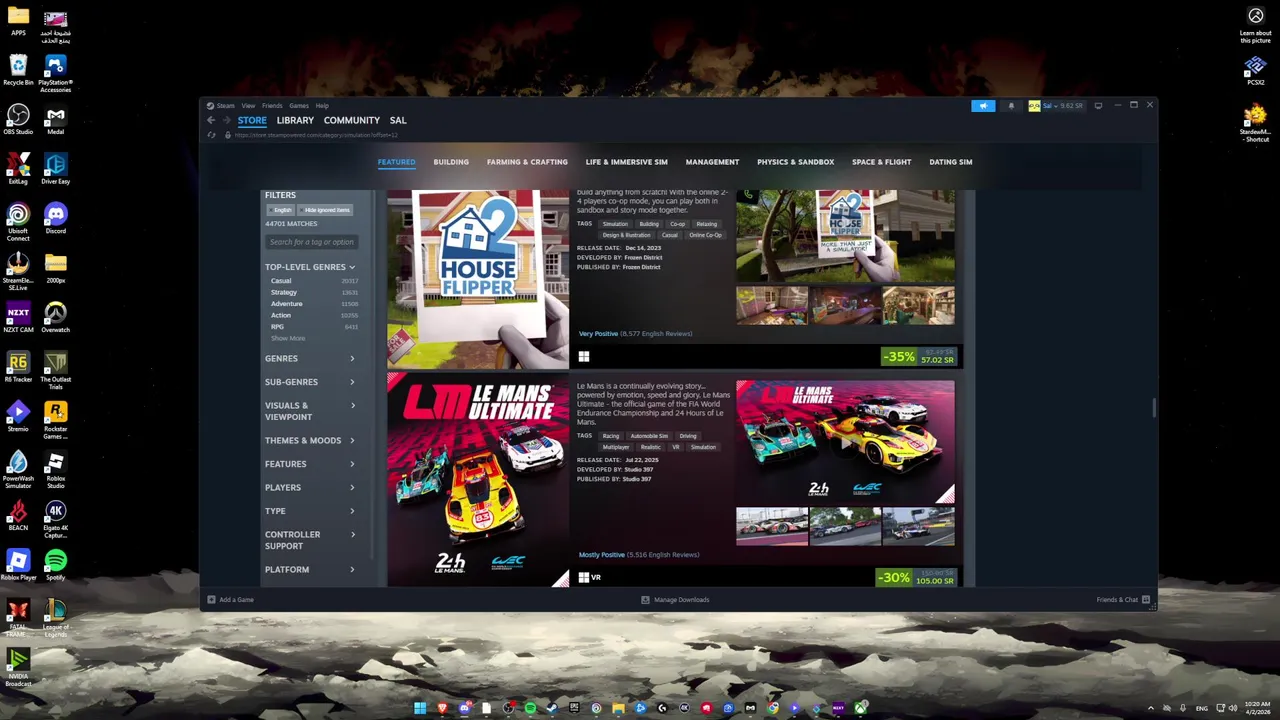Screen dimensions: 1280x720
Task: Switch to the COMMUNITY section
Action: point(351,120)
